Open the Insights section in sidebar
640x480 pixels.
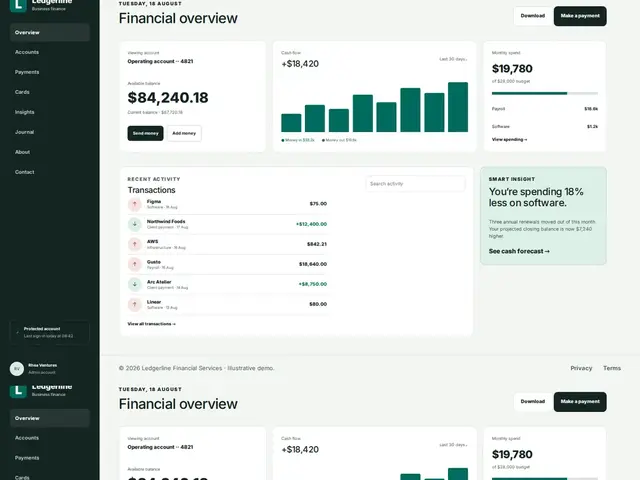click(x=49, y=112)
